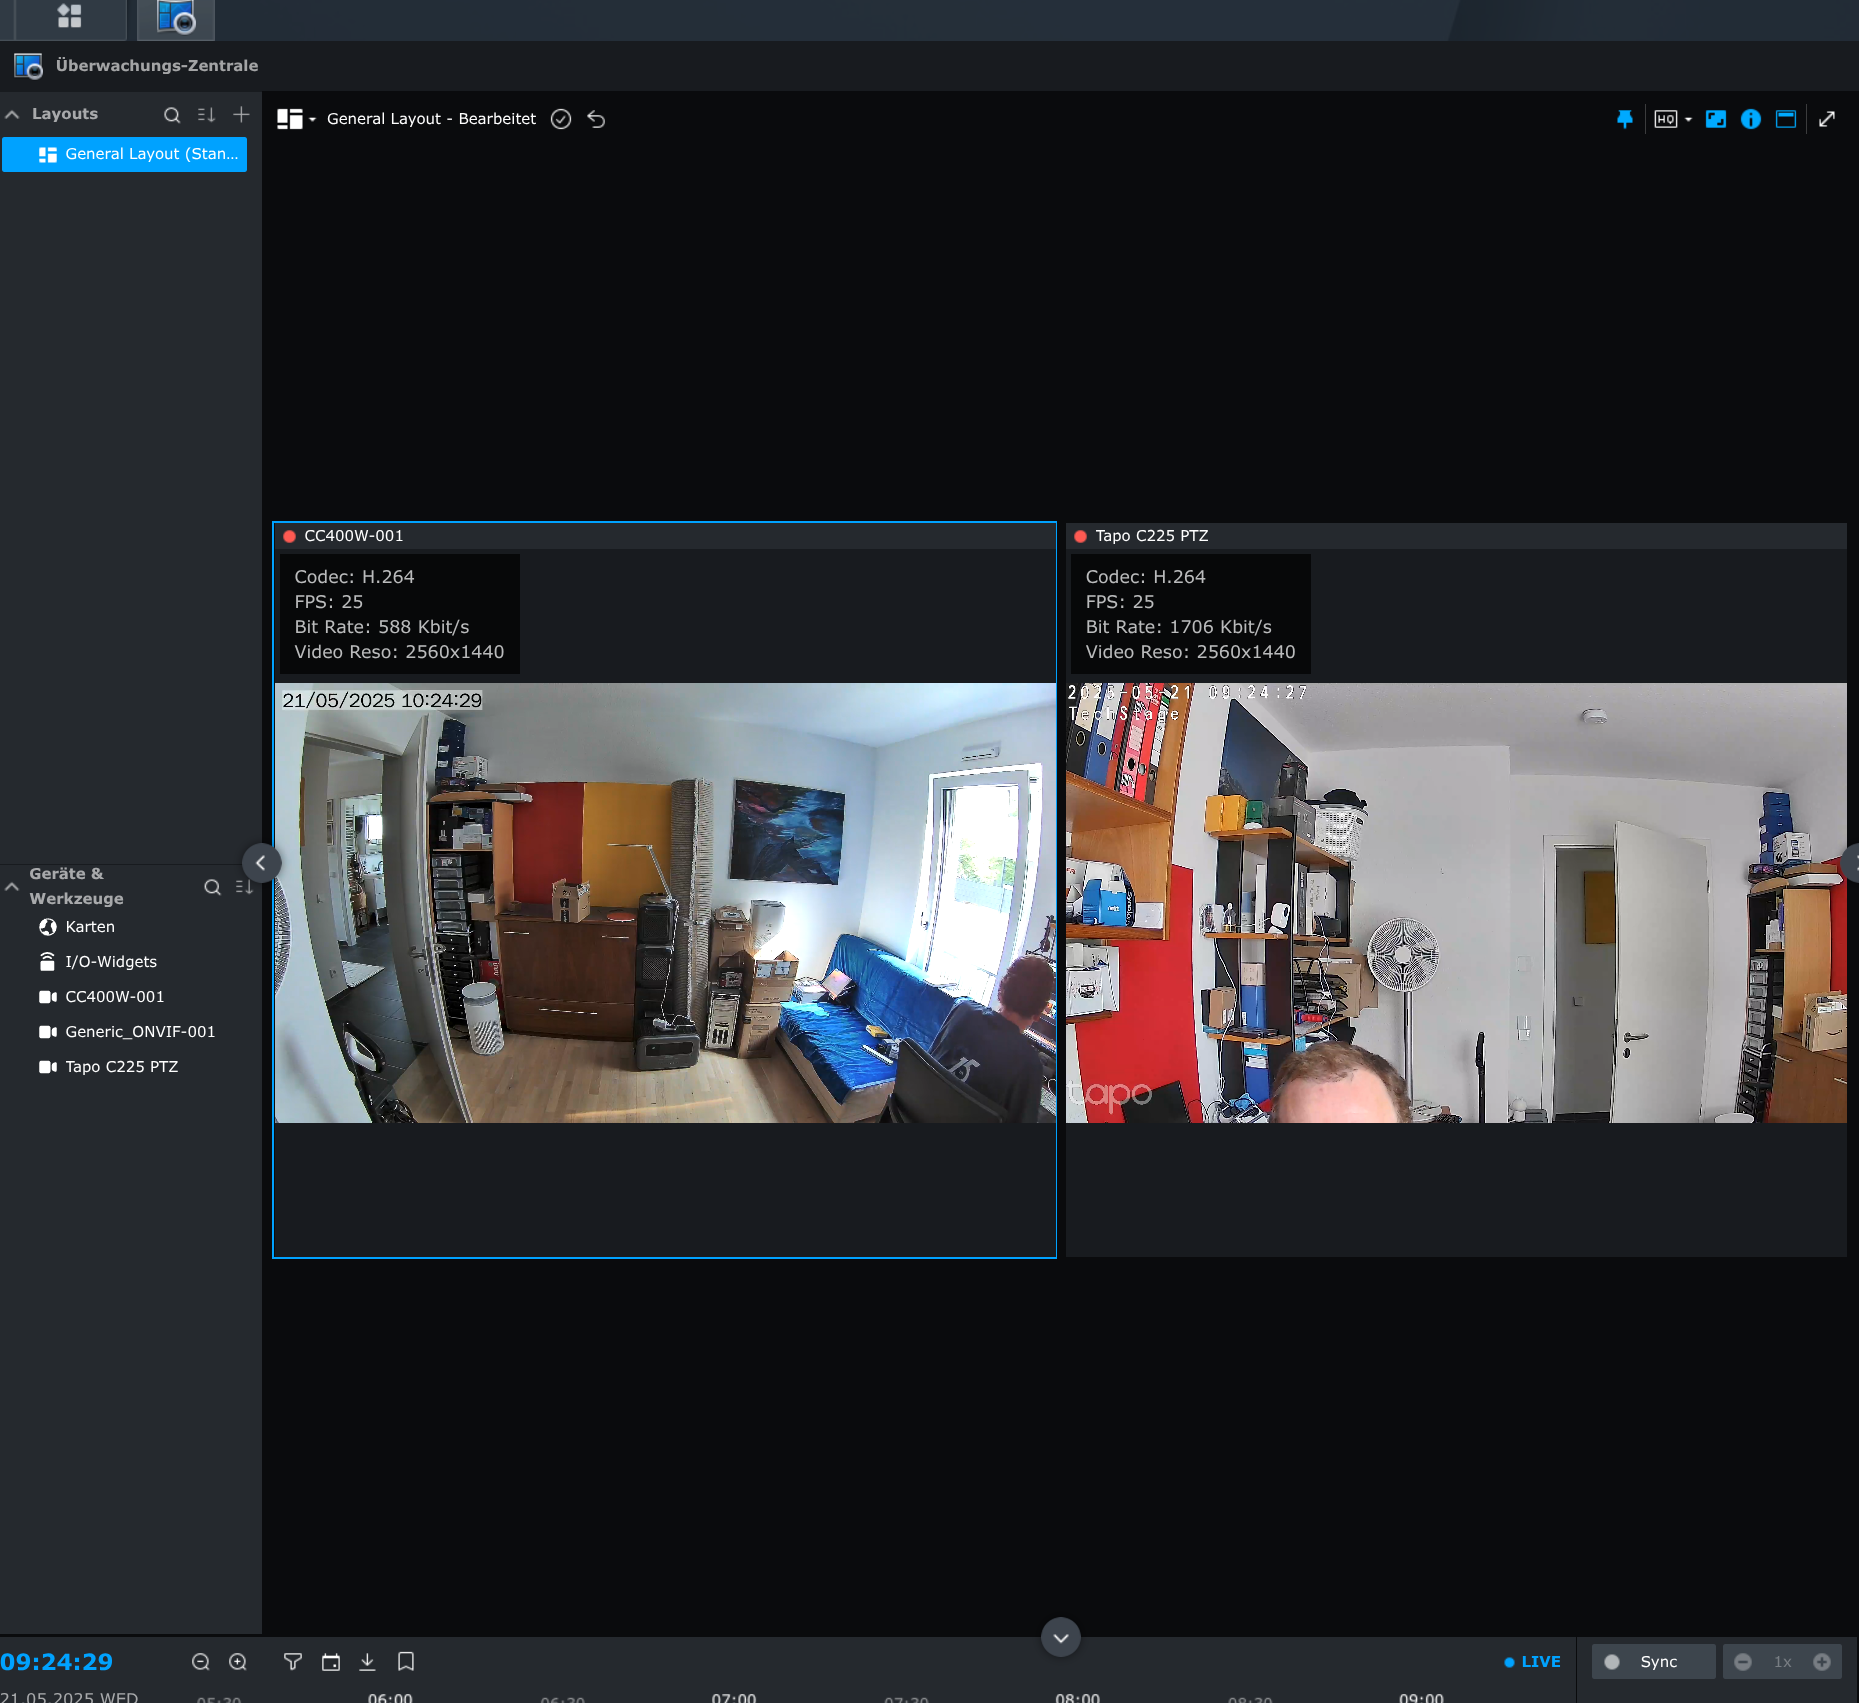Click the CC400W-001 stream info overlay
The height and width of the screenshot is (1703, 1859).
399,614
